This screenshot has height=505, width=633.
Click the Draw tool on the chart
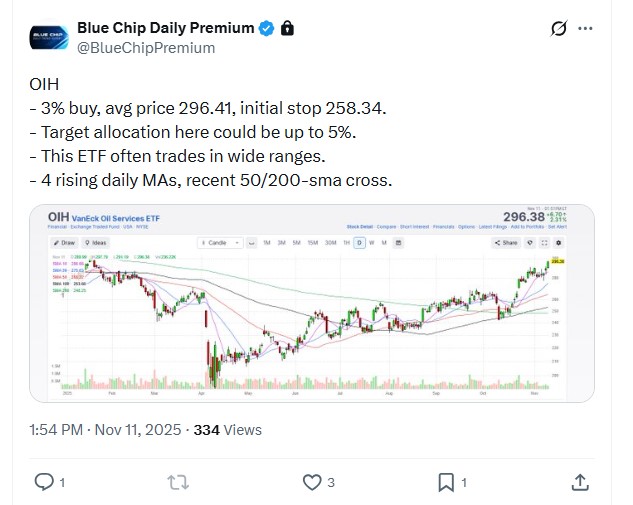tap(66, 242)
